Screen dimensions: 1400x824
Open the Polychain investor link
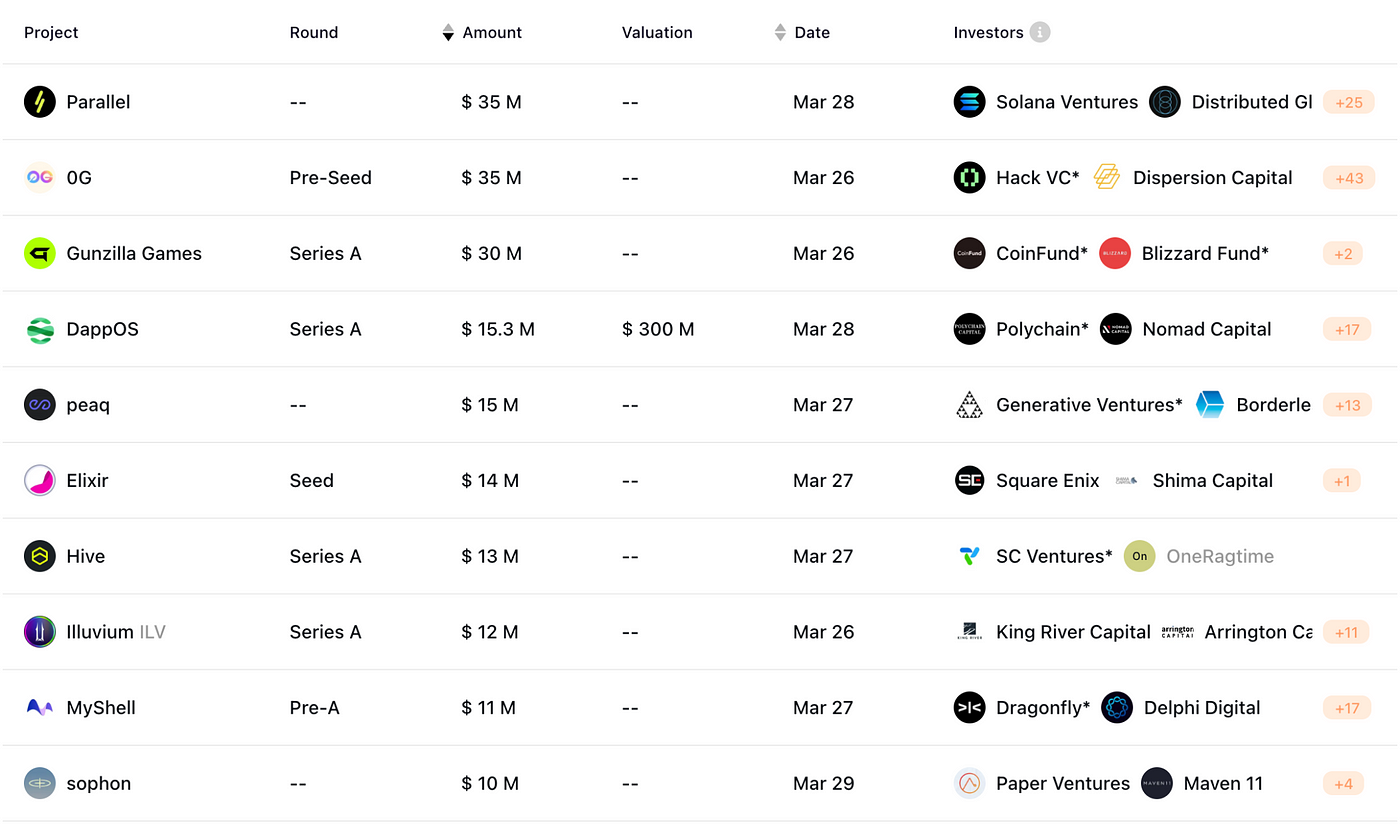point(1041,329)
